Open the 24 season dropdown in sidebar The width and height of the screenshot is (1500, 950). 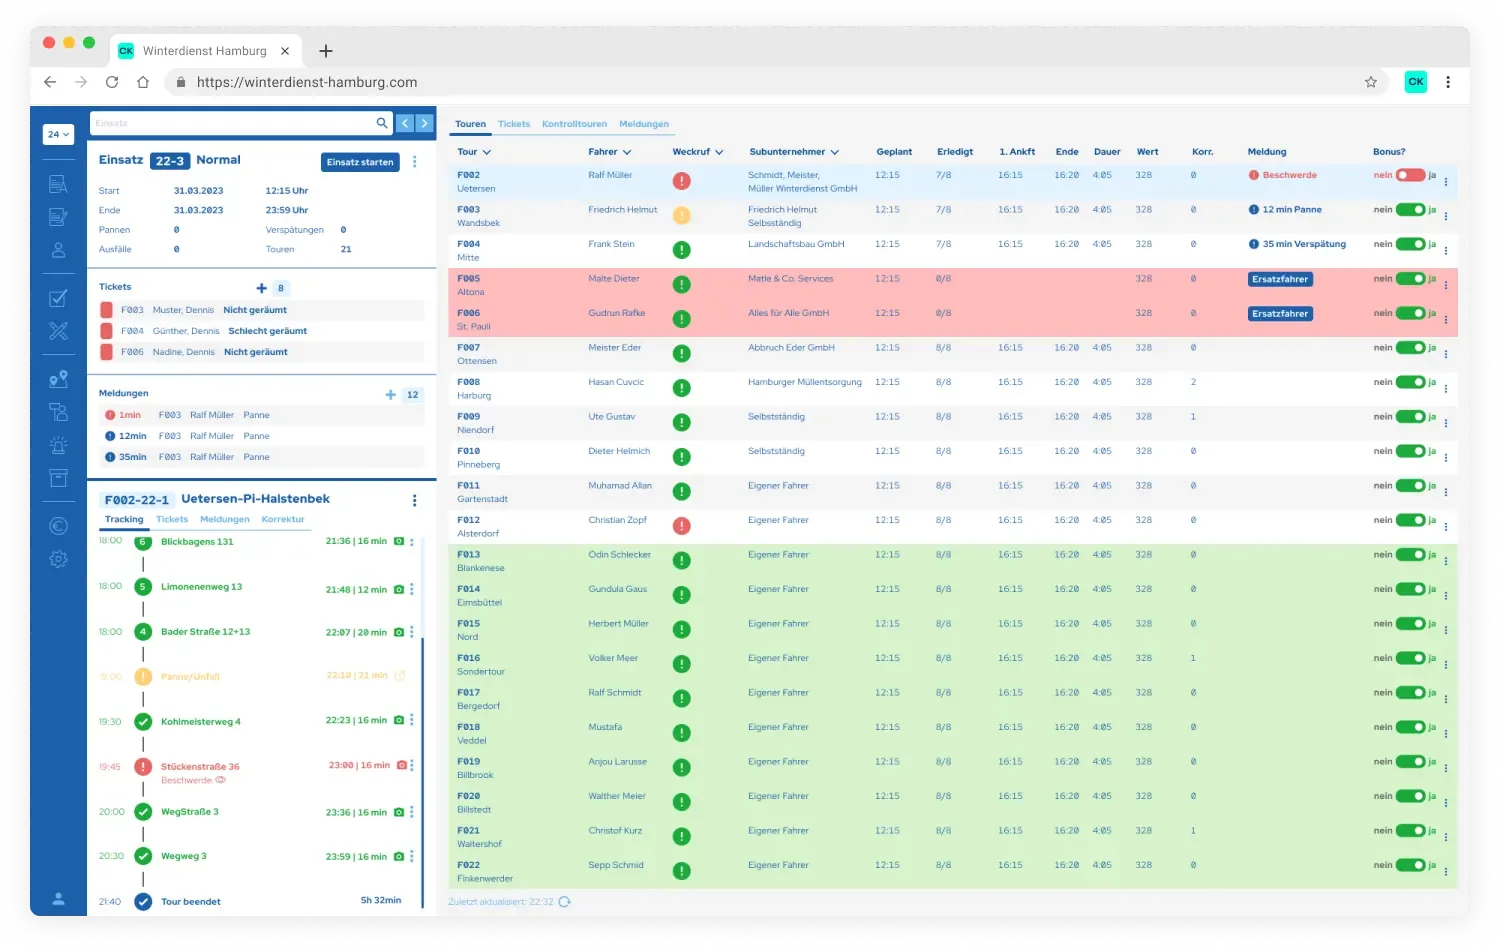(59, 134)
